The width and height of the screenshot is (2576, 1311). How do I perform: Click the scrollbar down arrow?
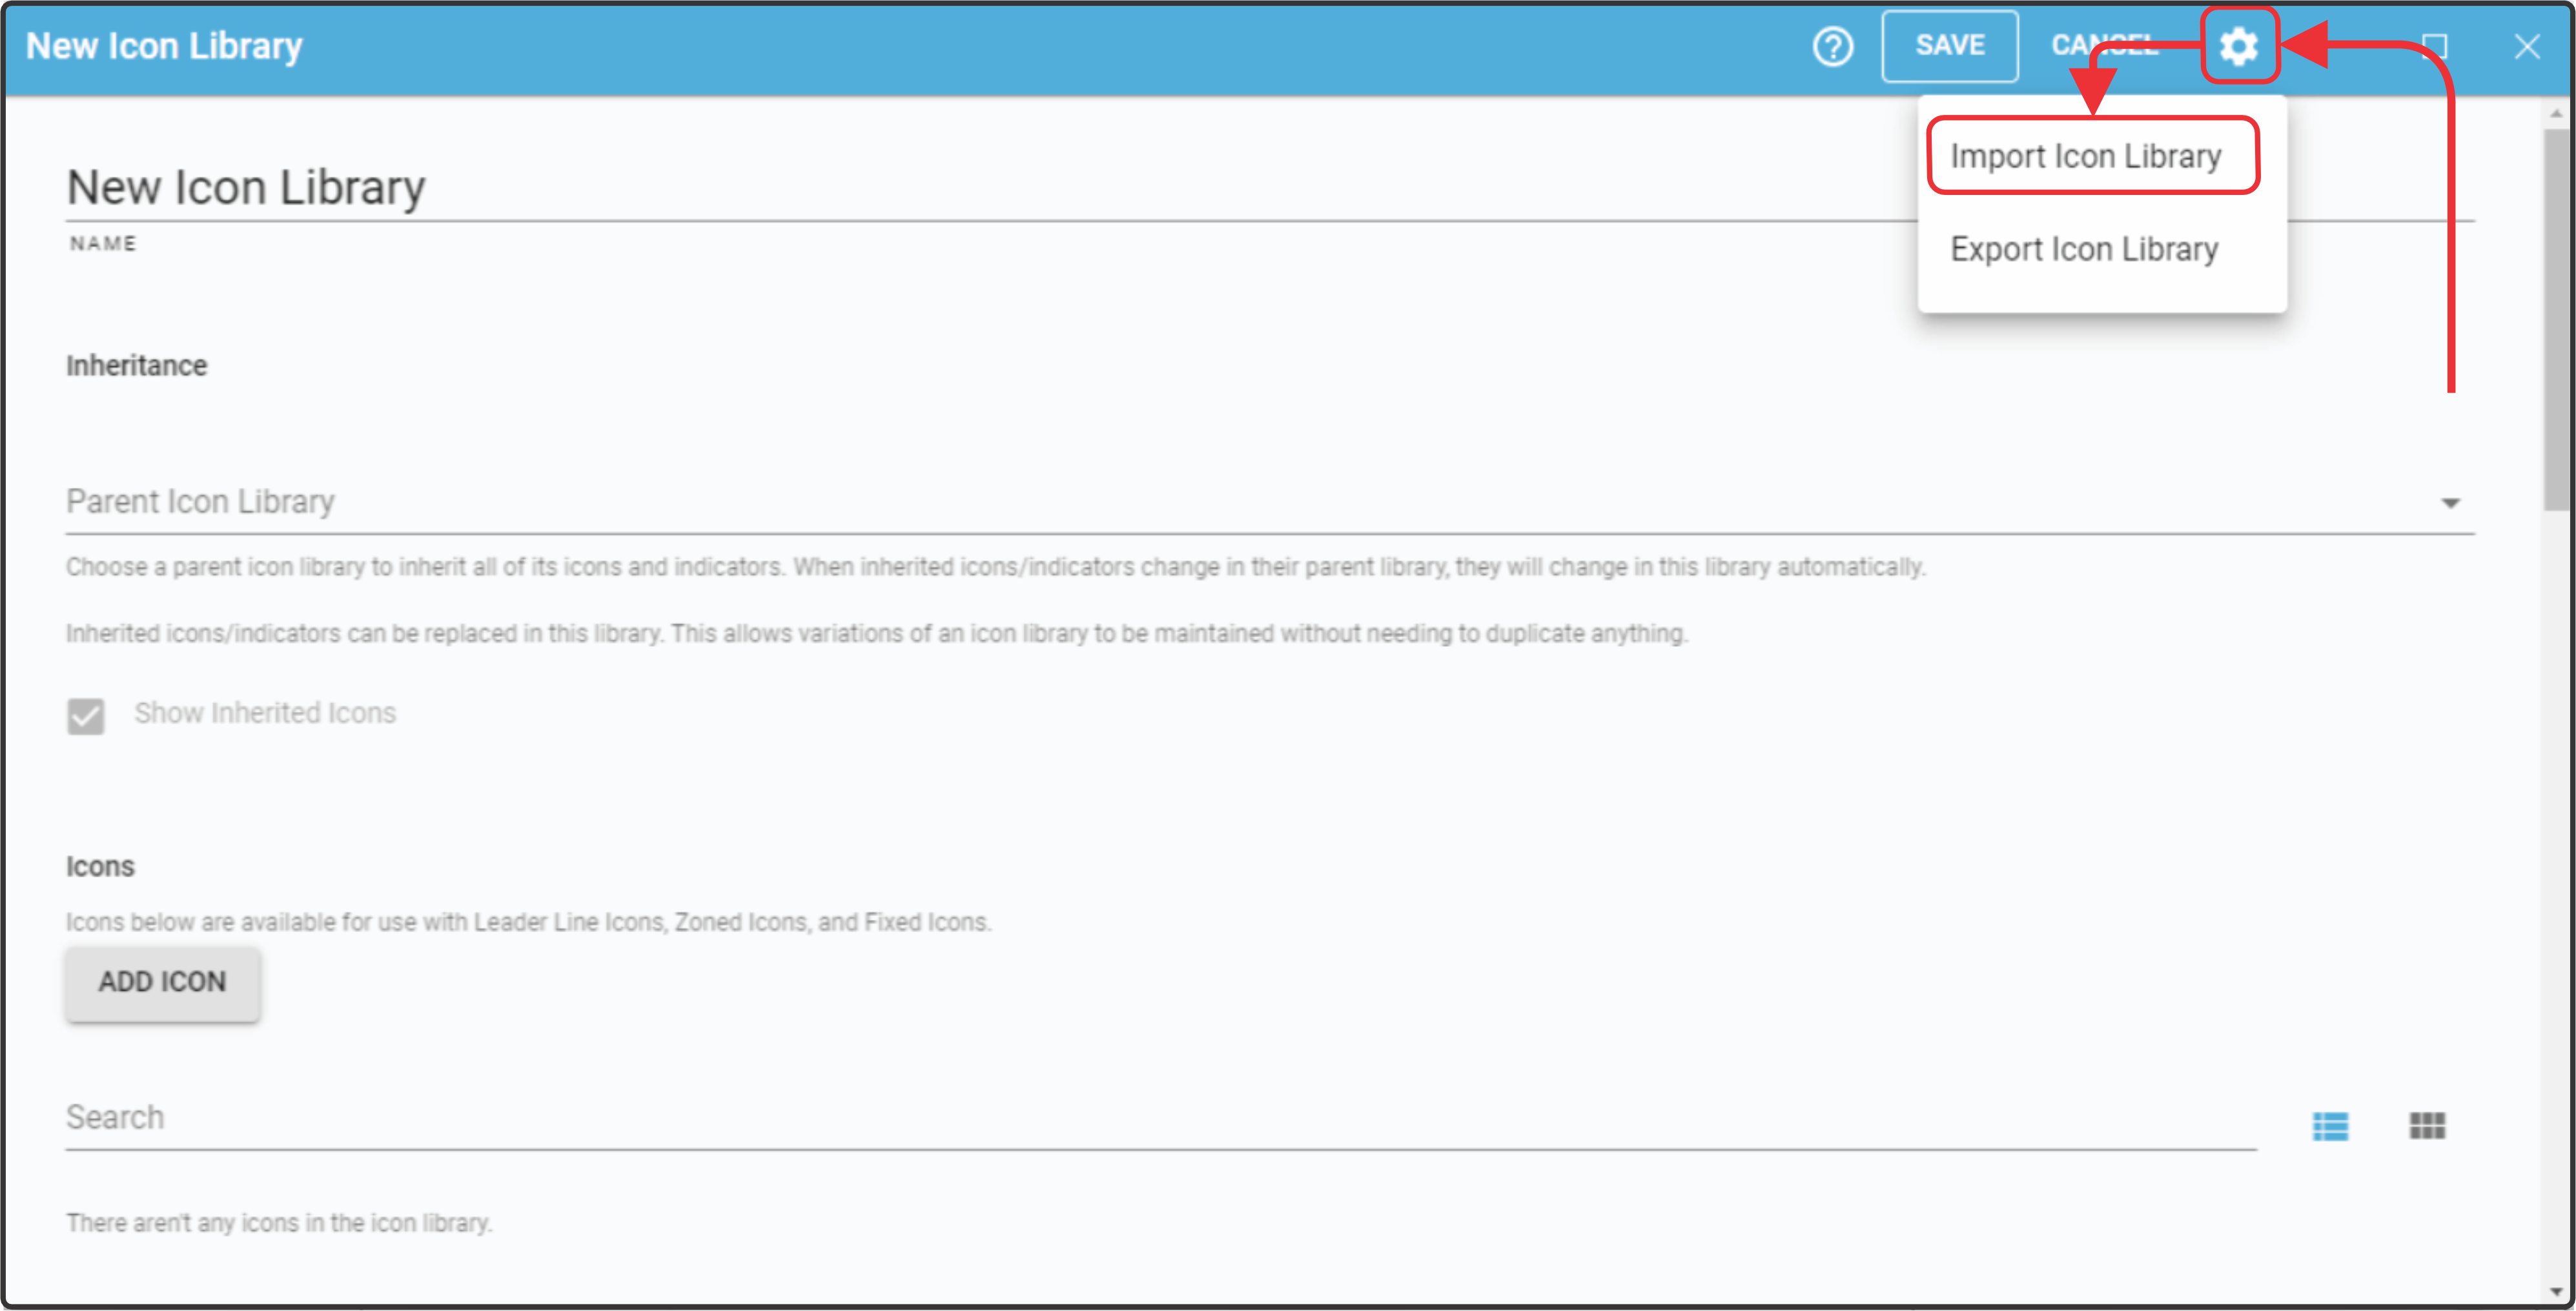pos(2556,1292)
